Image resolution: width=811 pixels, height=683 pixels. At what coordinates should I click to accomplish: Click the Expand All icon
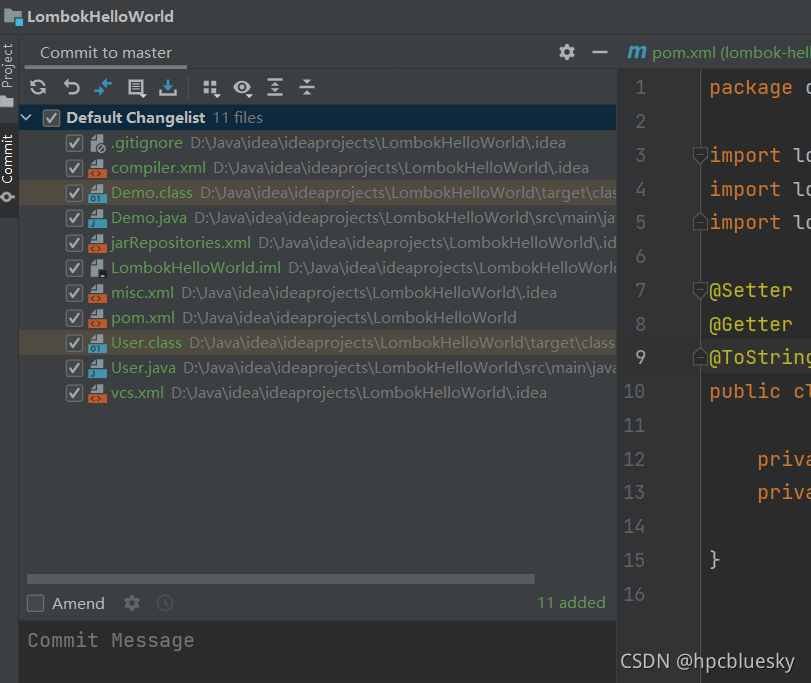point(275,87)
